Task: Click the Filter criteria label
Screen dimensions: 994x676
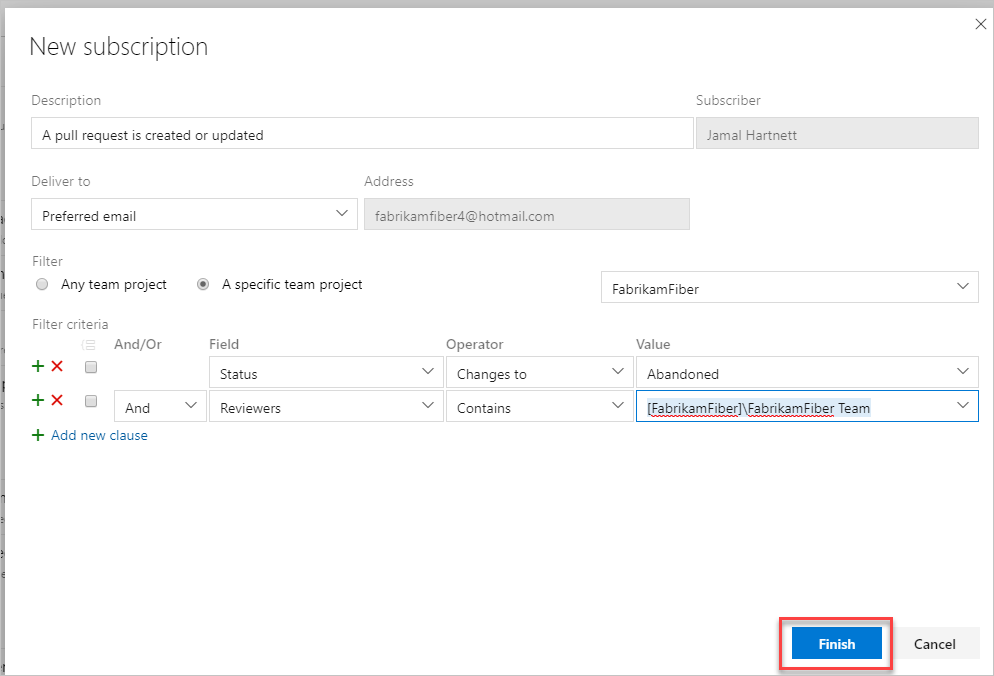Action: pos(70,324)
